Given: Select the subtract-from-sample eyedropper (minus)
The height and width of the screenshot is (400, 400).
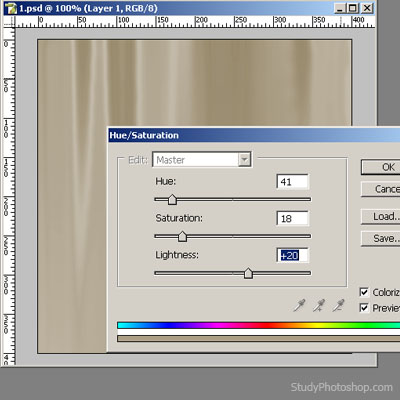Looking at the screenshot, I should point(338,305).
